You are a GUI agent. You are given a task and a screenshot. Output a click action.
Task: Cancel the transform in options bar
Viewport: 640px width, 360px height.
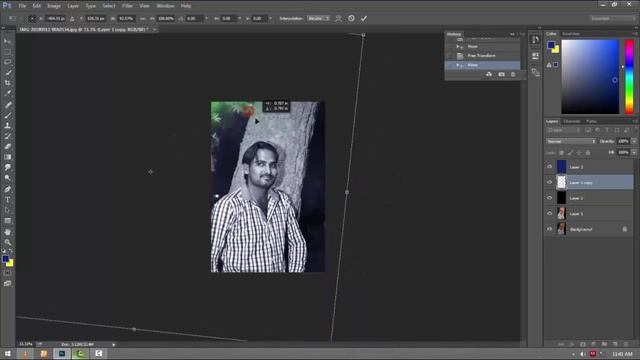point(351,18)
